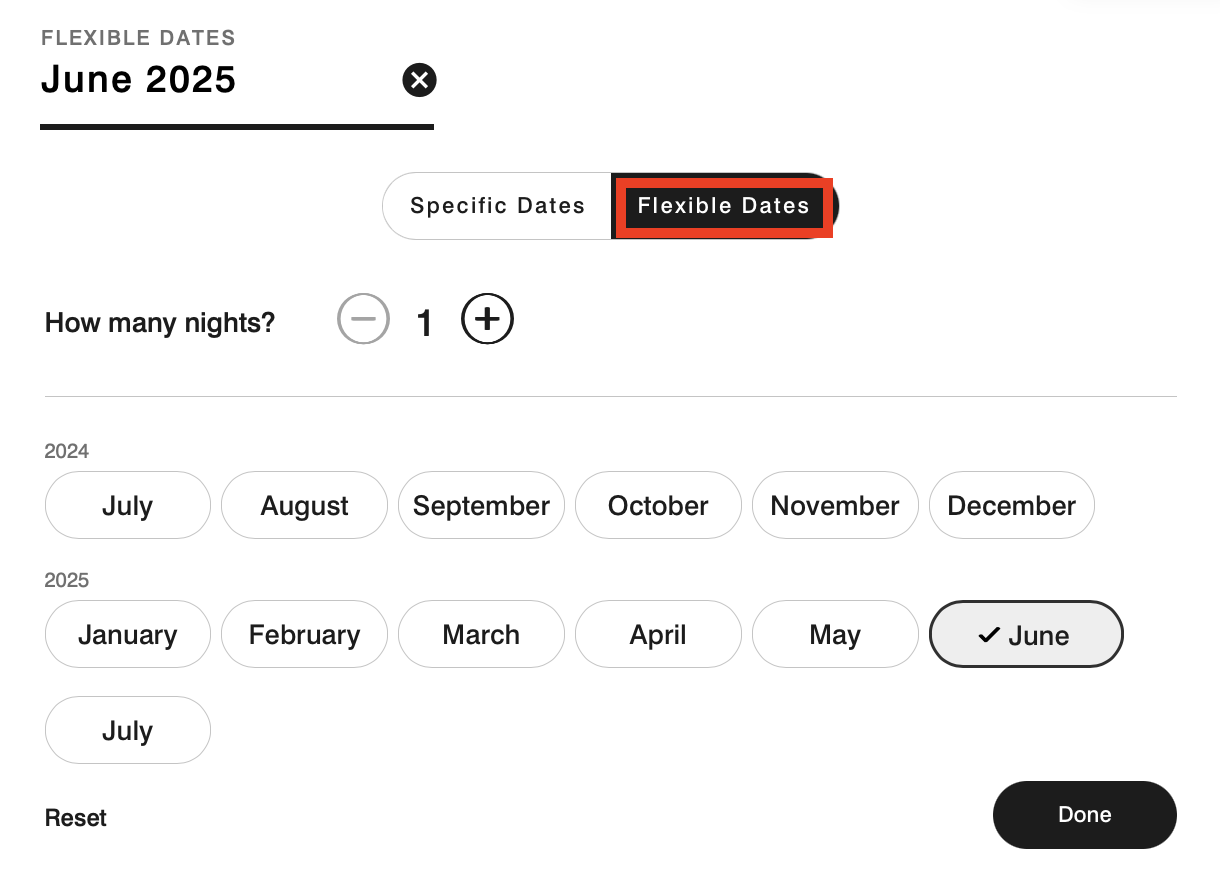Select January 2025
Screen dimensions: 1220x882
click(127, 634)
